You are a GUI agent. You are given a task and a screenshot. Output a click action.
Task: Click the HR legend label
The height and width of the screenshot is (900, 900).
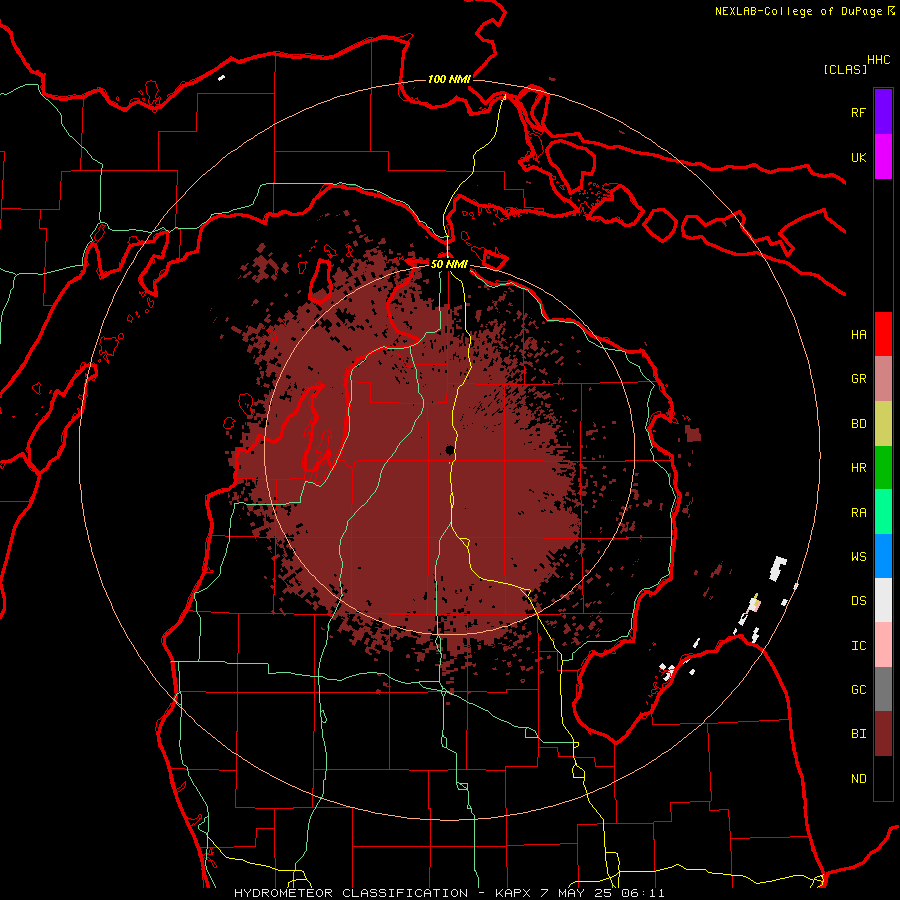click(858, 468)
